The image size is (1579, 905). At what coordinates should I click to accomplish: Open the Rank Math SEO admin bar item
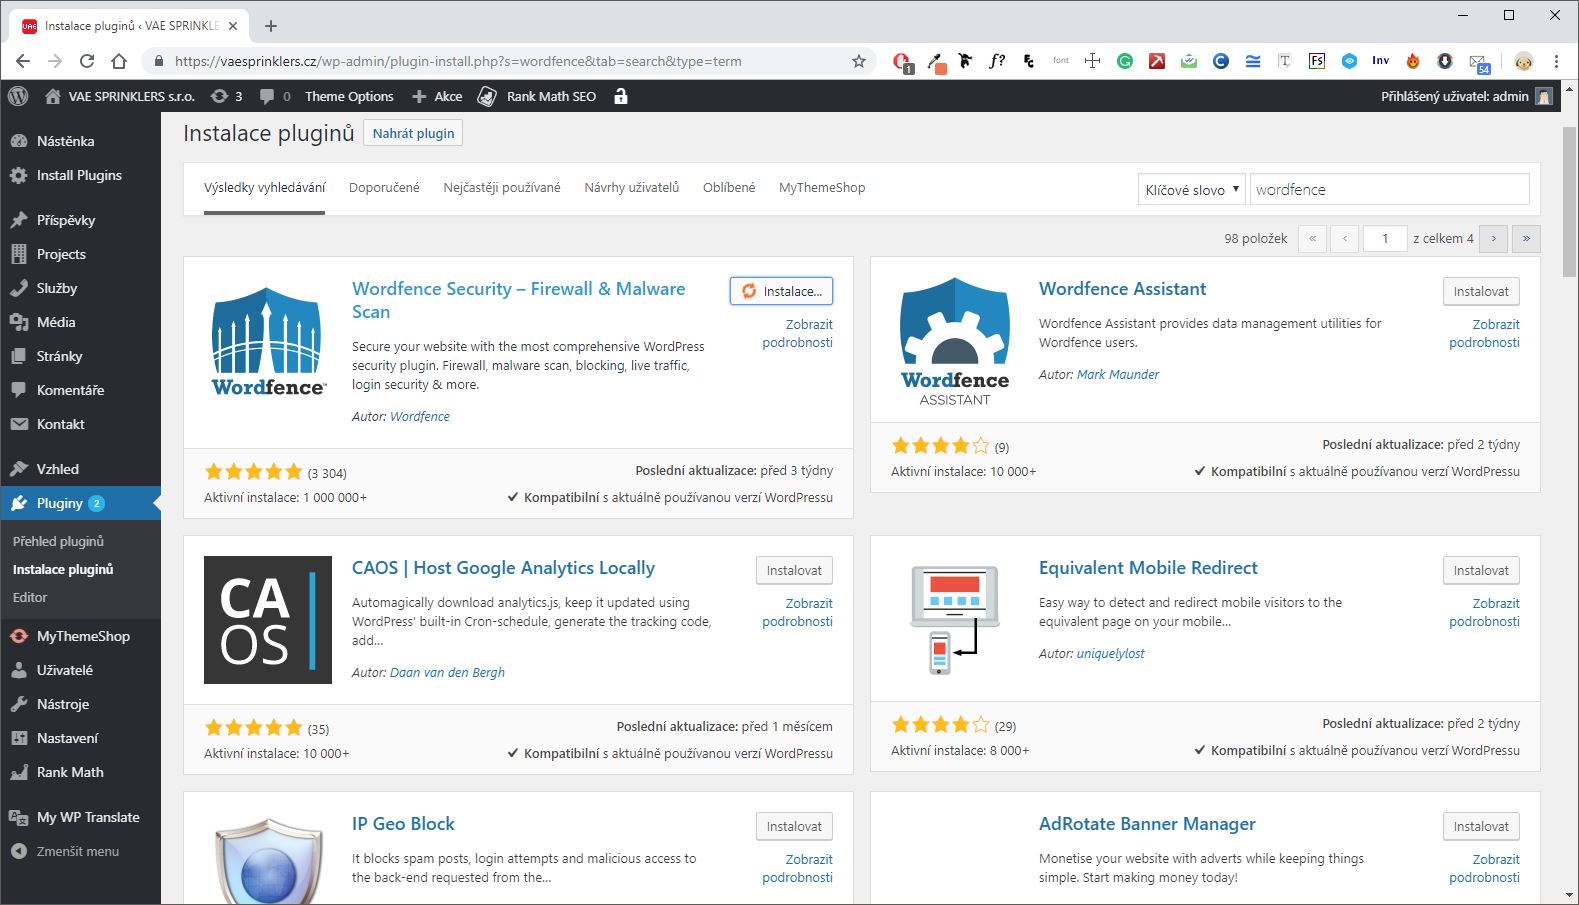(x=537, y=96)
